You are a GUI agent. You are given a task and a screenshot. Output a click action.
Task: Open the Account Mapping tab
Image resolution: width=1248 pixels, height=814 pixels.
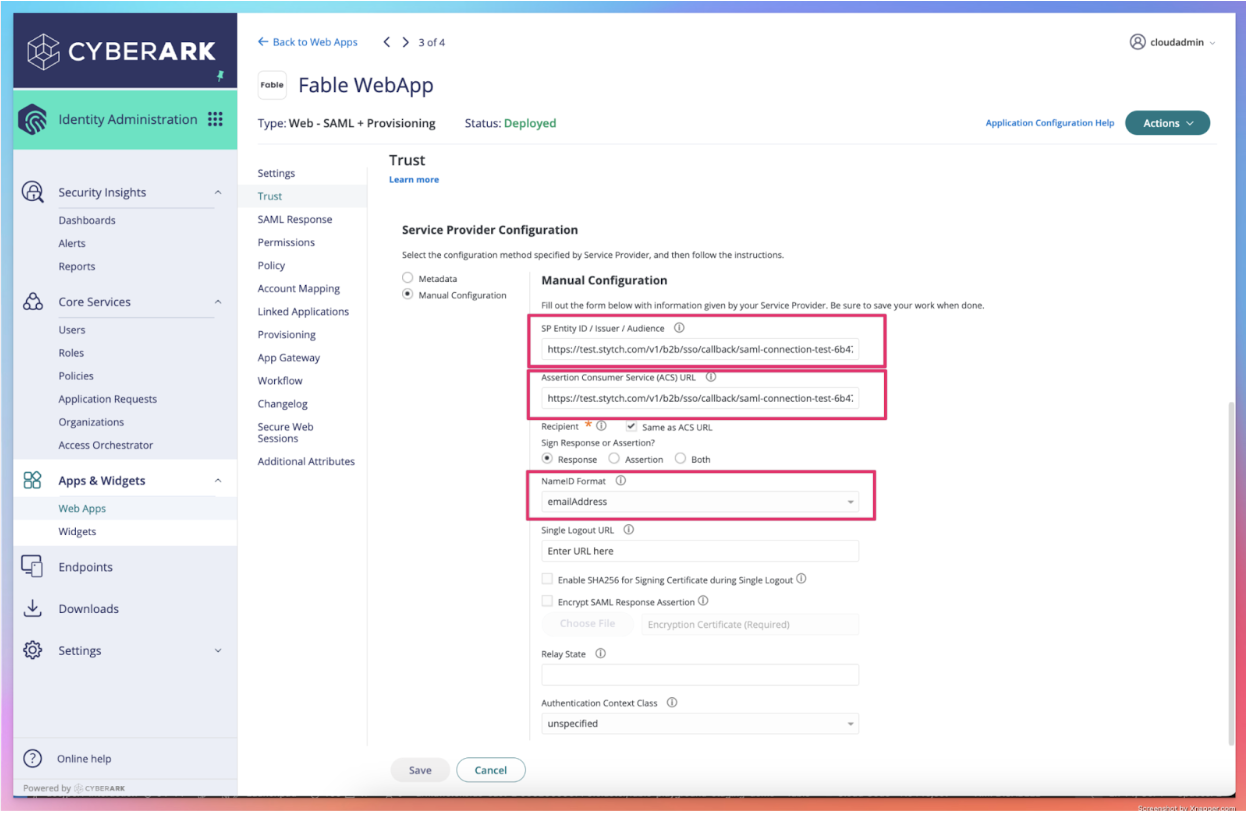pyautogui.click(x=299, y=288)
